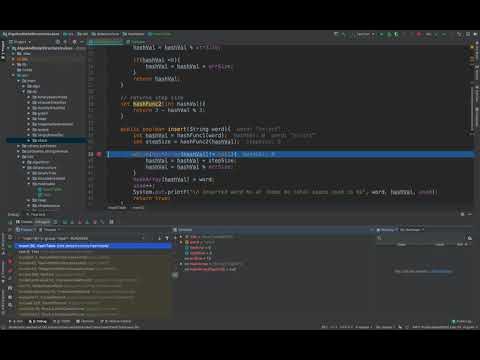Open Project tool window settings gear

[74, 42]
